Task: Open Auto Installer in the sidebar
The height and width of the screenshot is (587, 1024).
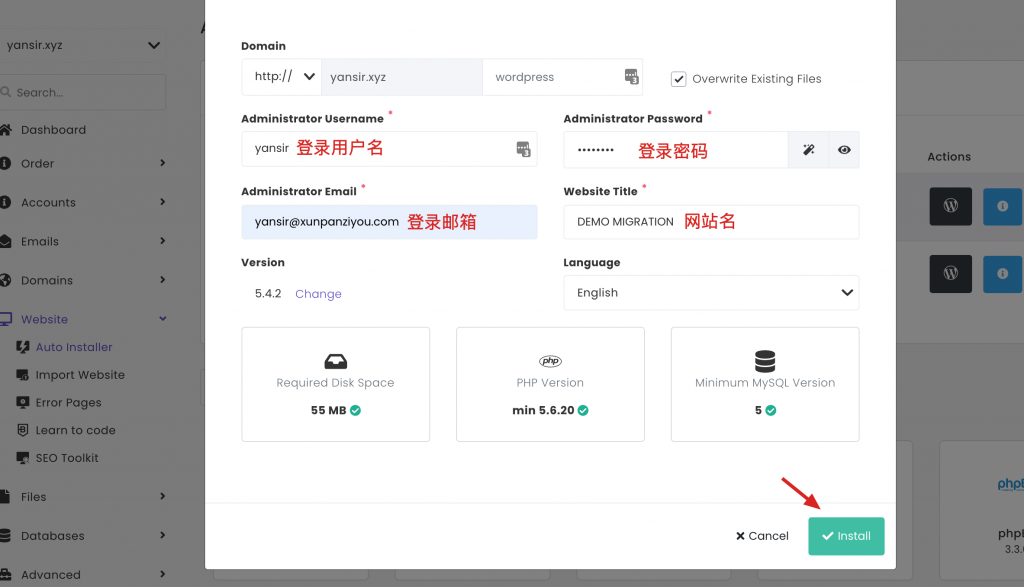Action: pyautogui.click(x=74, y=347)
